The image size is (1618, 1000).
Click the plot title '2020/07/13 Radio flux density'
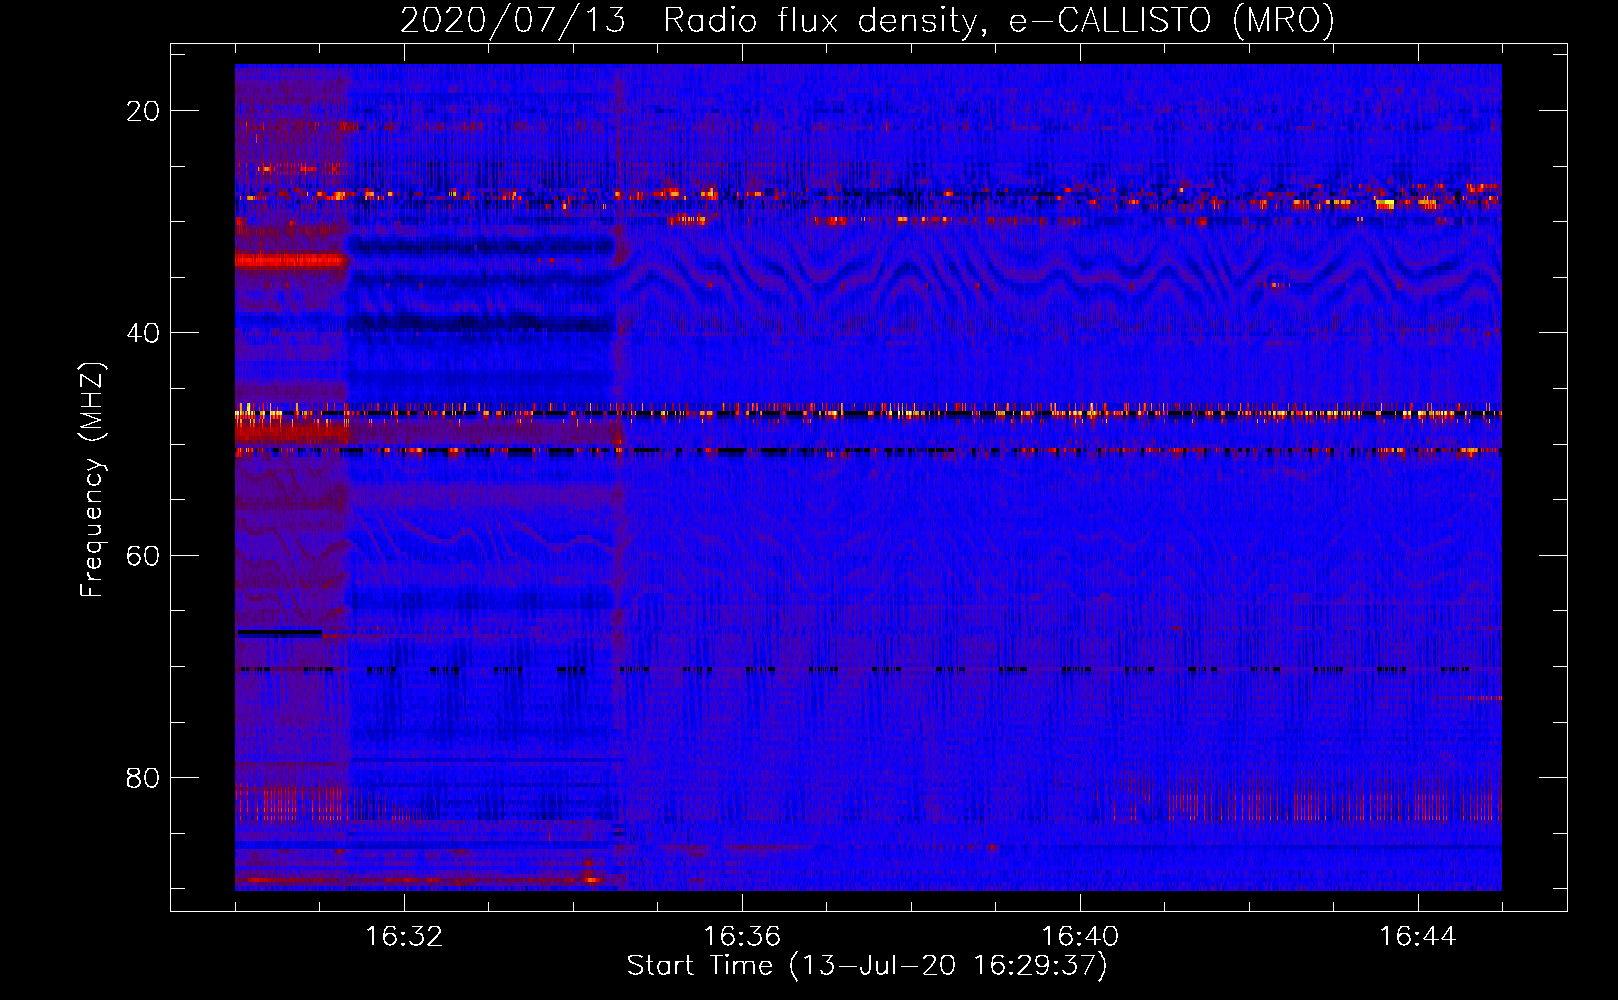pos(868,20)
